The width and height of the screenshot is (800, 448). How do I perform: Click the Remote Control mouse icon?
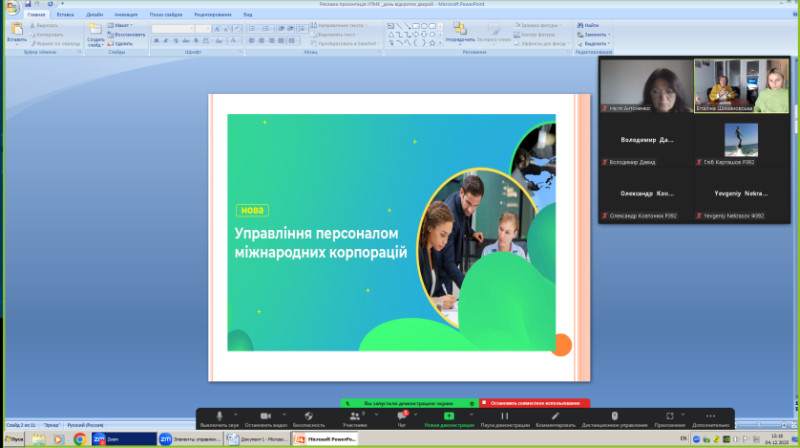tap(614, 415)
